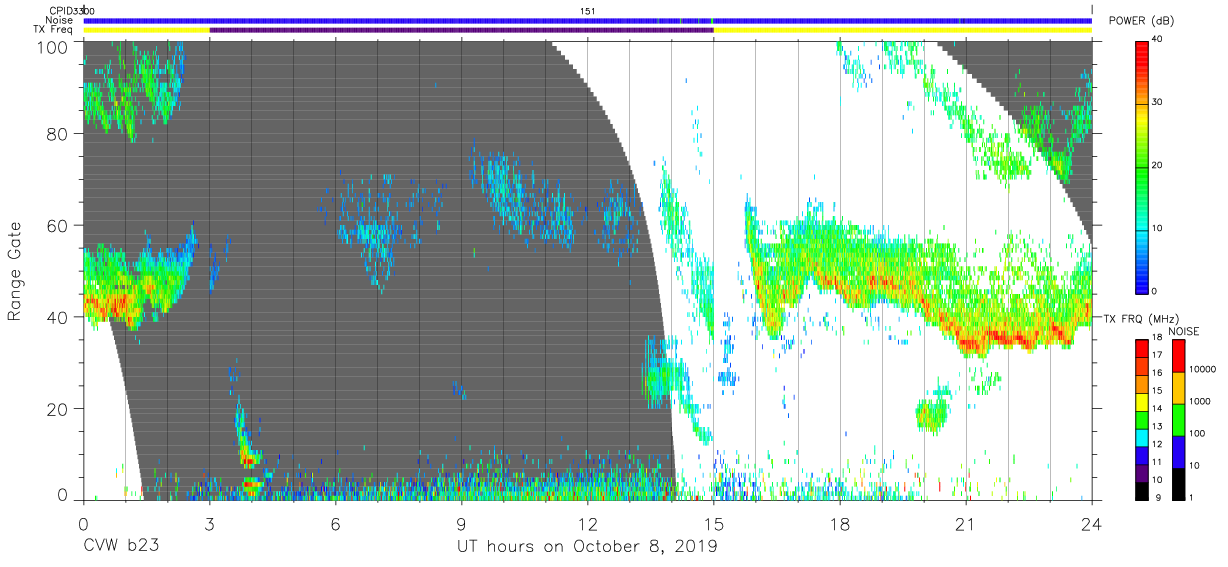Click the x-axis tick label '6'
The image size is (1228, 567).
point(335,522)
